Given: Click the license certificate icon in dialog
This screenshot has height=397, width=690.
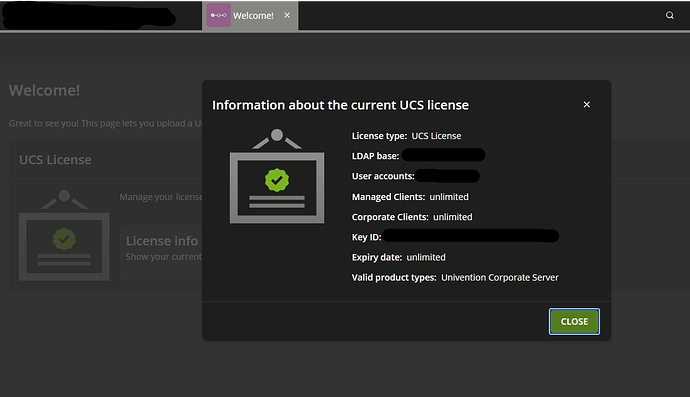Looking at the screenshot, I should 277,176.
